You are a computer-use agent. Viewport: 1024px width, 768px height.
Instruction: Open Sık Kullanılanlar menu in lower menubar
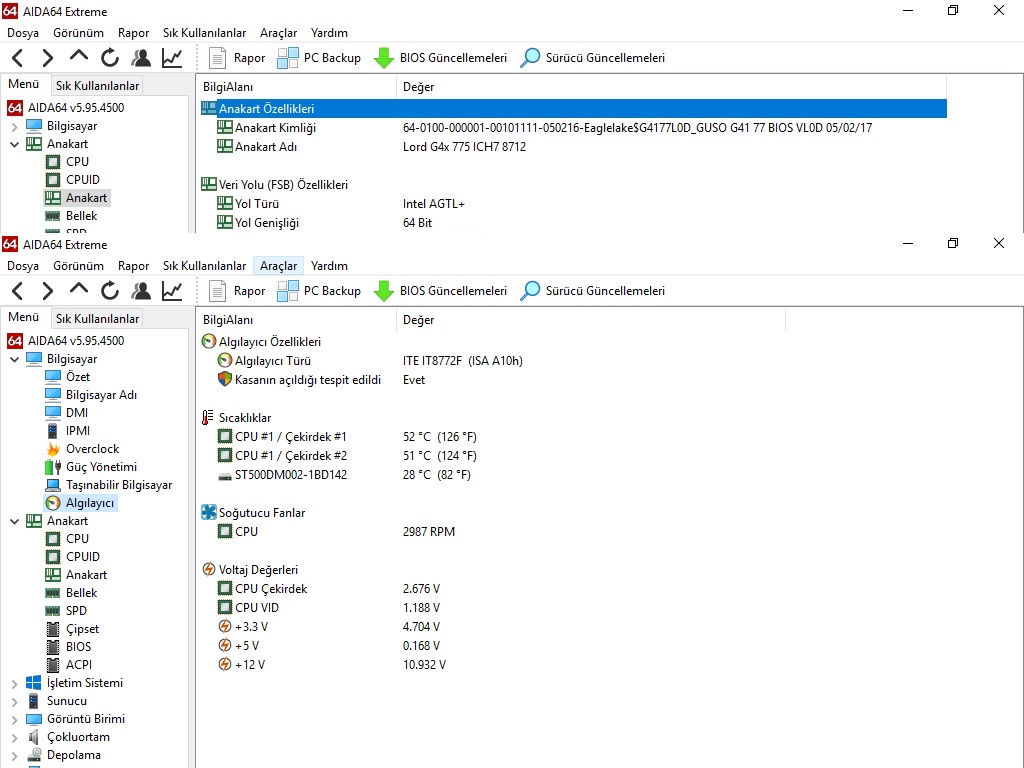(204, 266)
